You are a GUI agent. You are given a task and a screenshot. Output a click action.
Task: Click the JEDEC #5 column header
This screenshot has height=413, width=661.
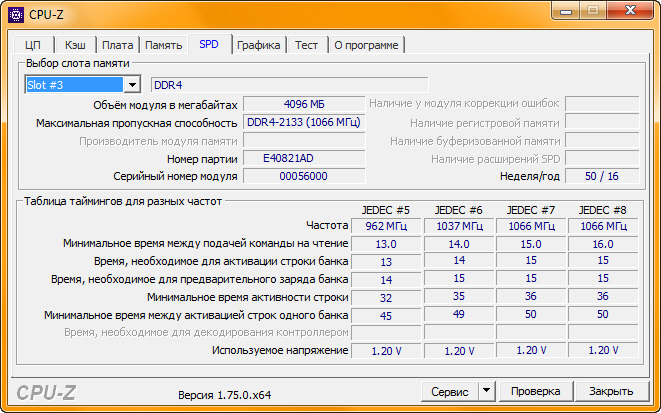click(x=386, y=210)
